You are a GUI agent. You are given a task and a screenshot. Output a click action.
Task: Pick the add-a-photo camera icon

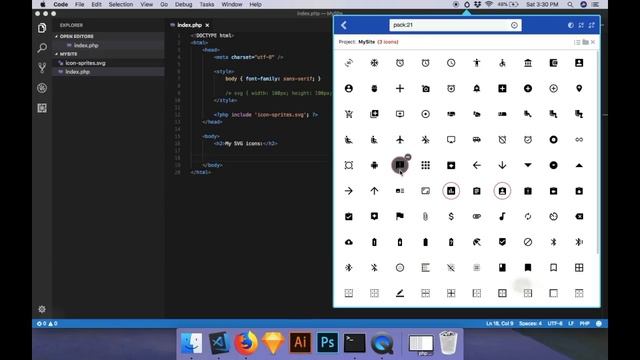425,89
